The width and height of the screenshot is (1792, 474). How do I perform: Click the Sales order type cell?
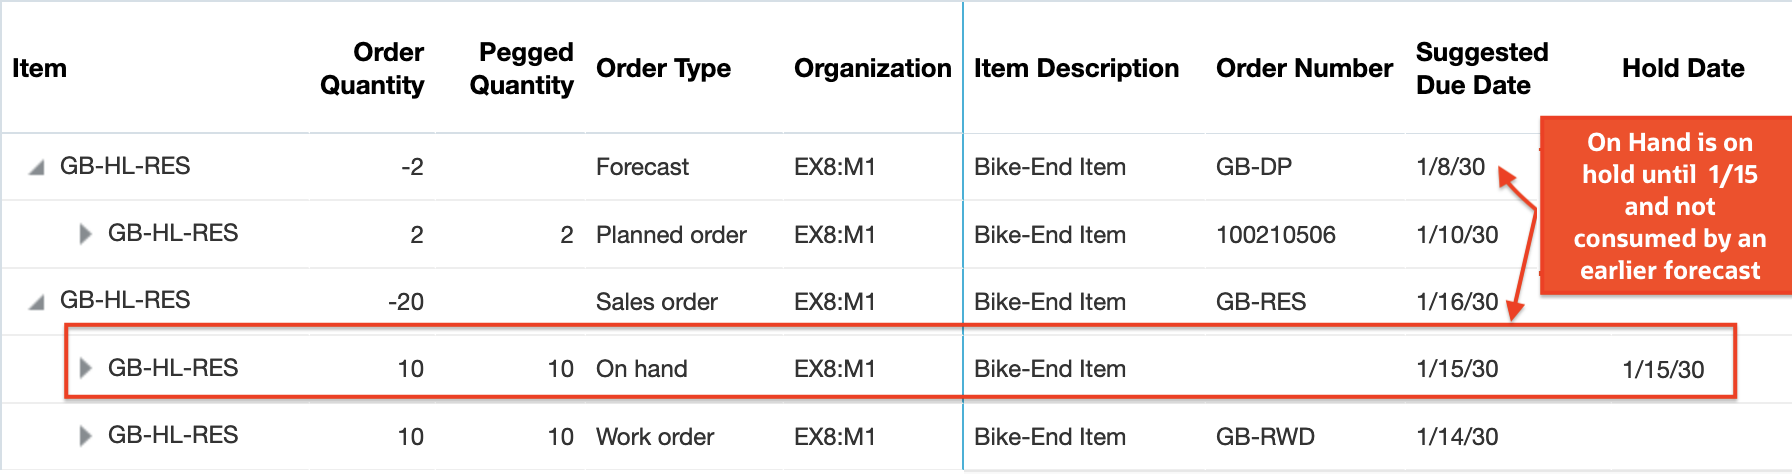(x=657, y=302)
